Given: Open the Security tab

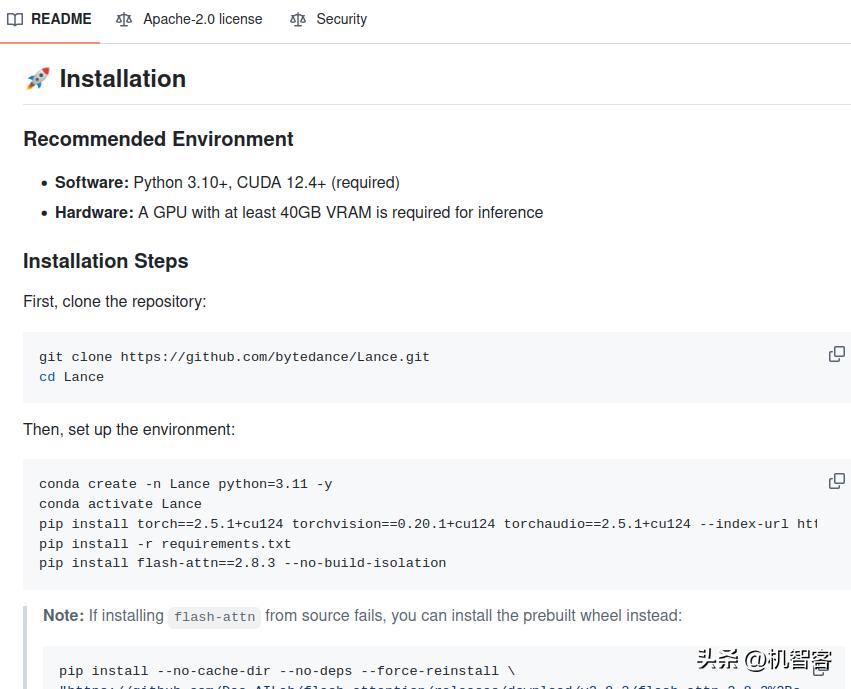Looking at the screenshot, I should (x=328, y=19).
